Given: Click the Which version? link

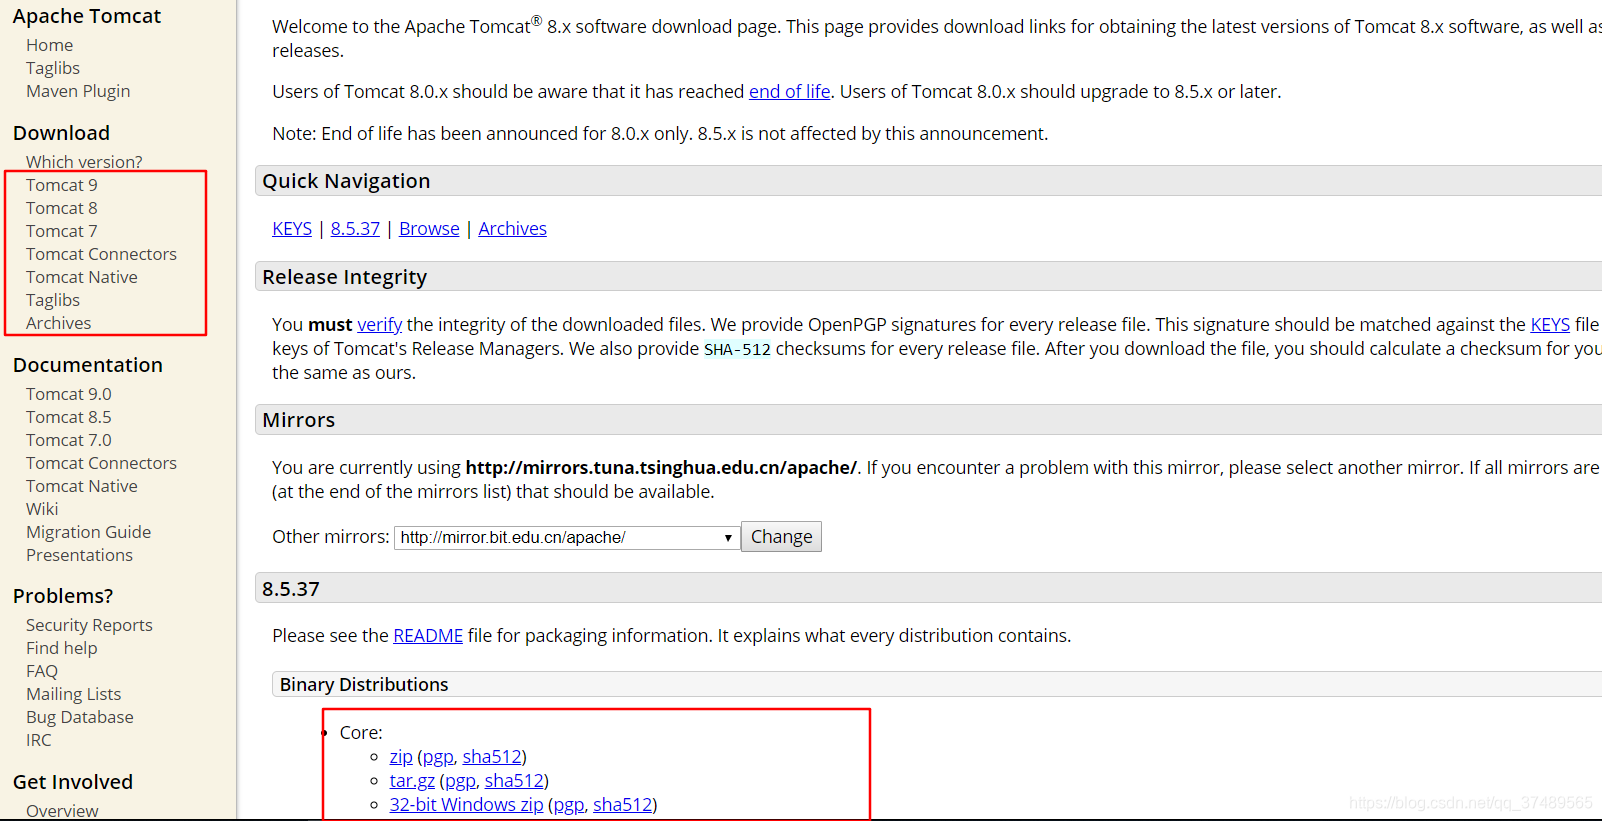Looking at the screenshot, I should pos(84,162).
